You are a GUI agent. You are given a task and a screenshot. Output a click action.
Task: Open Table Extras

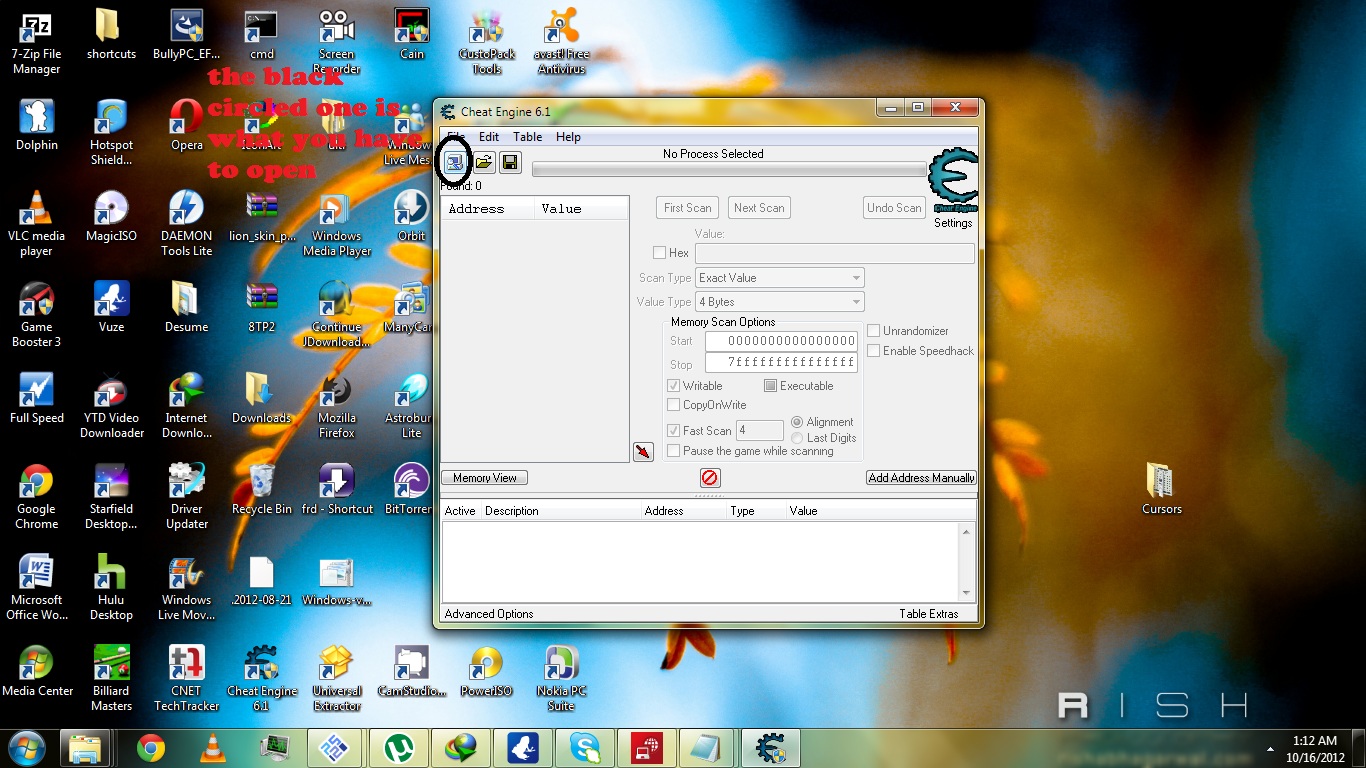pos(928,614)
